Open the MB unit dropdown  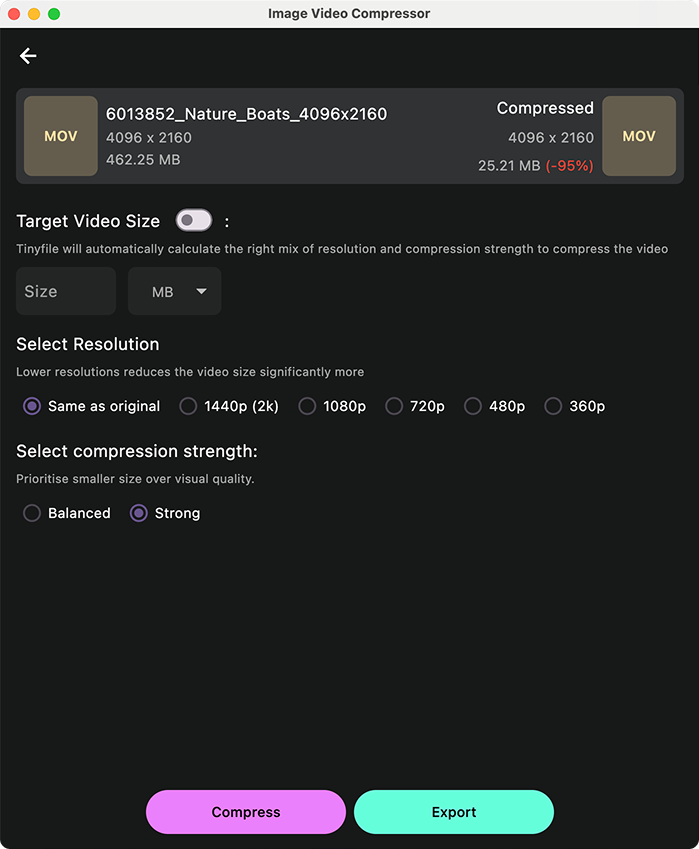click(x=174, y=291)
